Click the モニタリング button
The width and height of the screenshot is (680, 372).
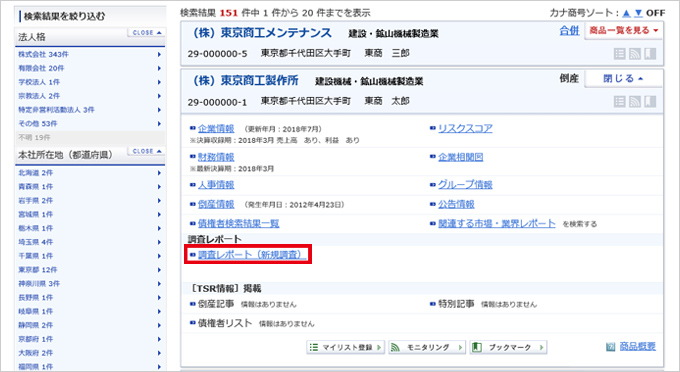click(427, 348)
